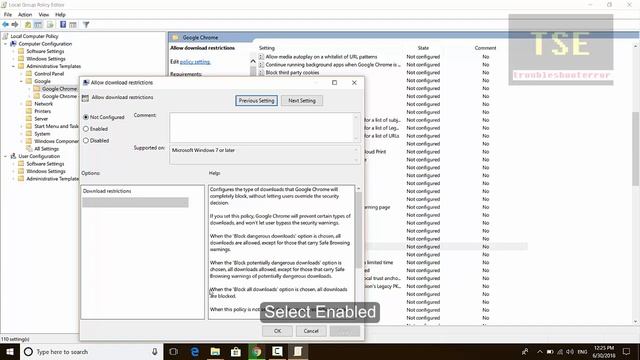The height and width of the screenshot is (360, 640).
Task: Open the taskbar clock and date
Action: pyautogui.click(x=604, y=351)
